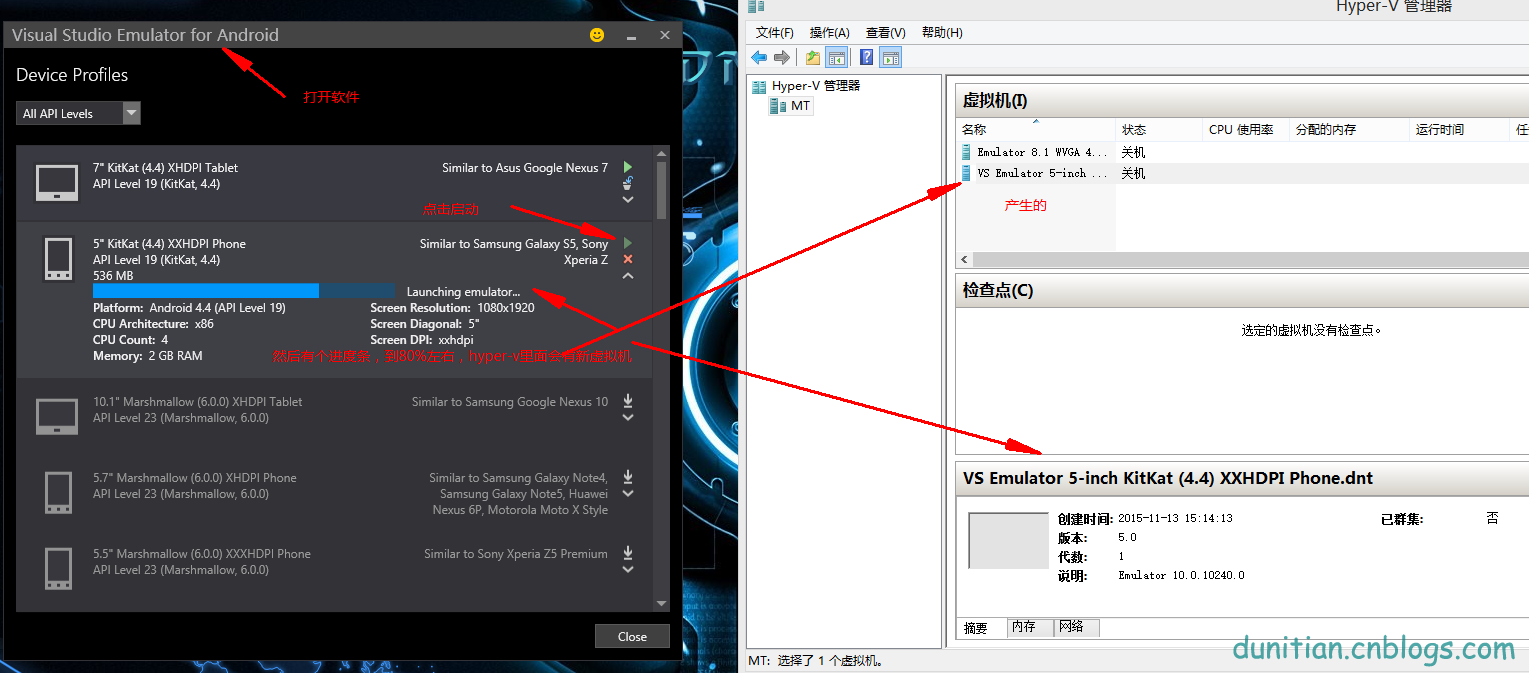
Task: Open the All API Levels dropdown
Action: [x=78, y=114]
